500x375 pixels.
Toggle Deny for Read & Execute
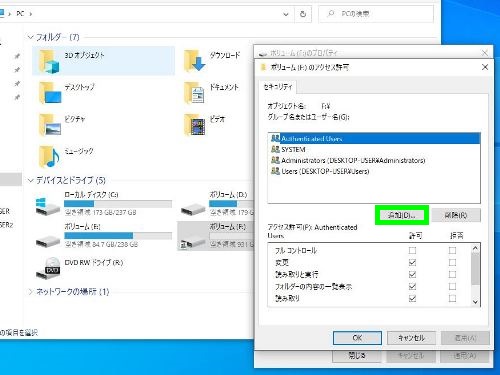point(452,274)
